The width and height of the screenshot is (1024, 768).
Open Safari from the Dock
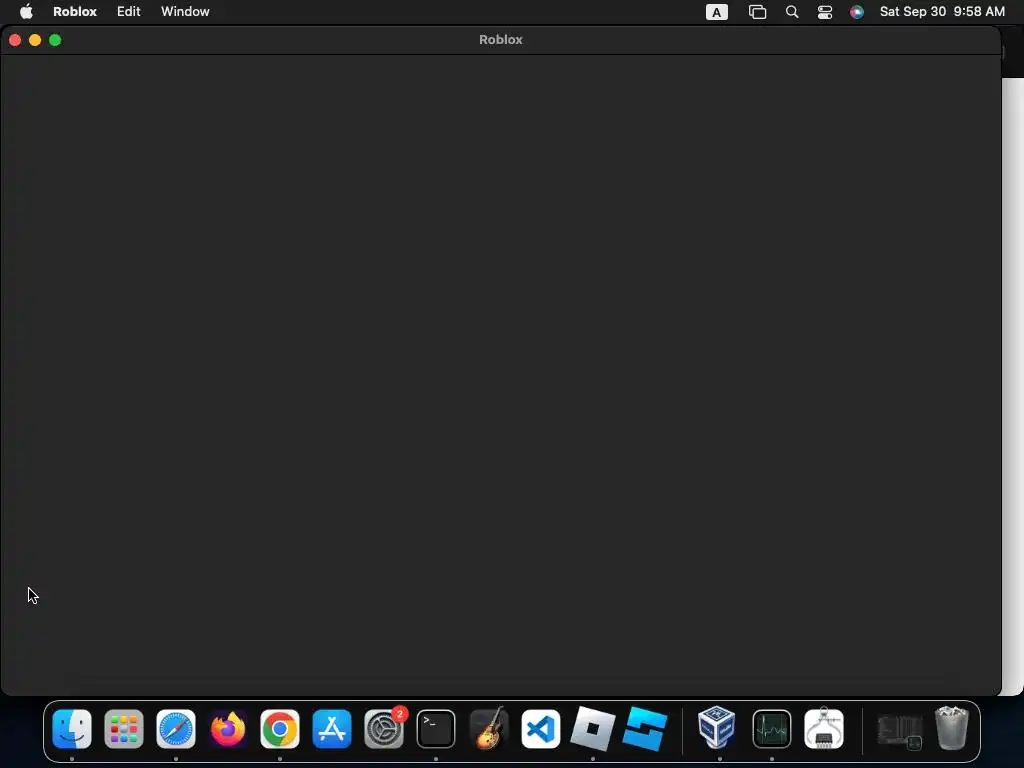tap(176, 729)
